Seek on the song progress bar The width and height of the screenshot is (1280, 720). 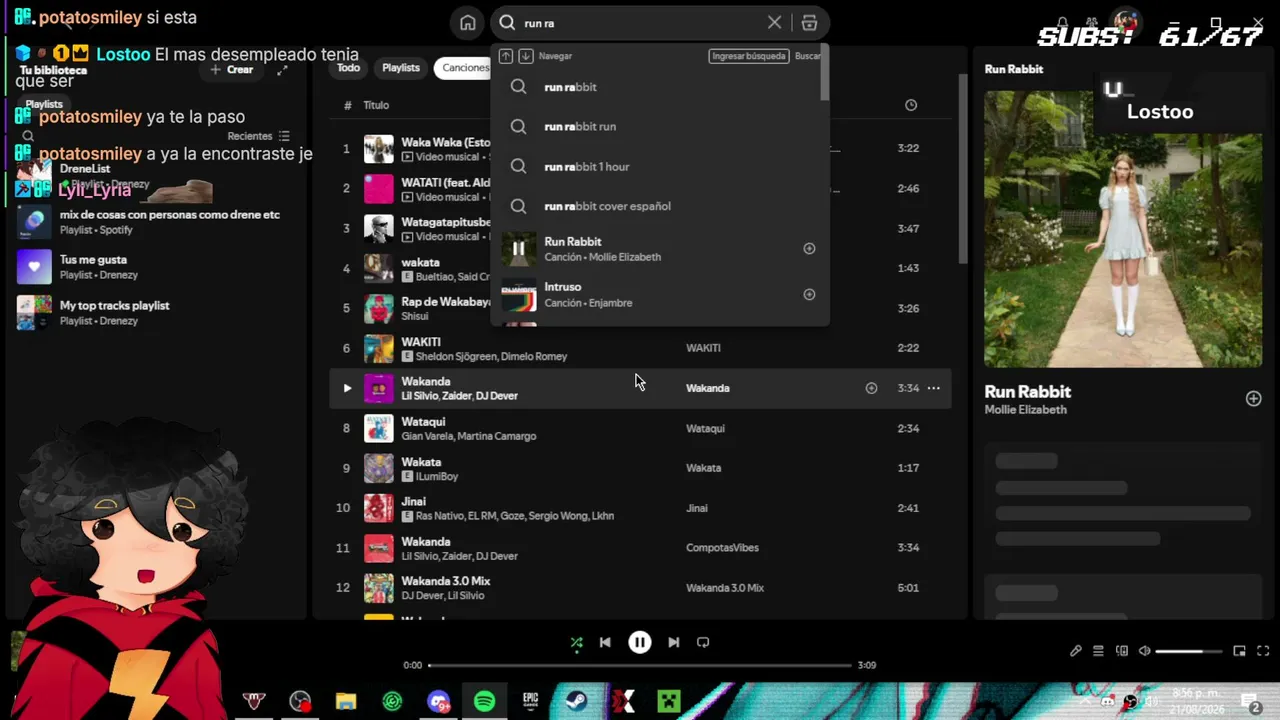pyautogui.click(x=640, y=665)
